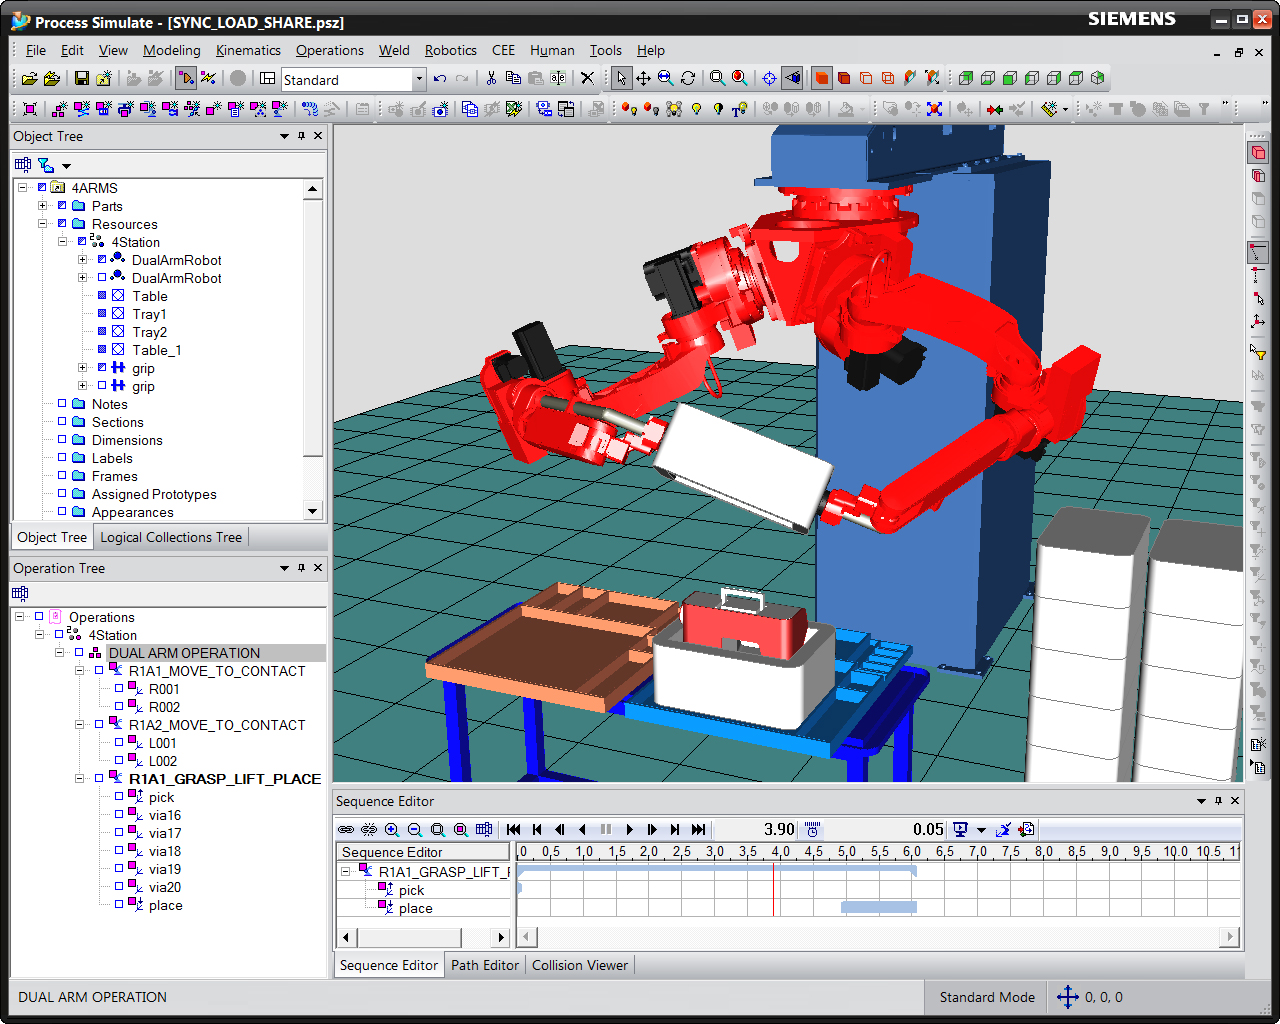Click the Object Tree scroll down arrow
The width and height of the screenshot is (1280, 1024).
313,511
